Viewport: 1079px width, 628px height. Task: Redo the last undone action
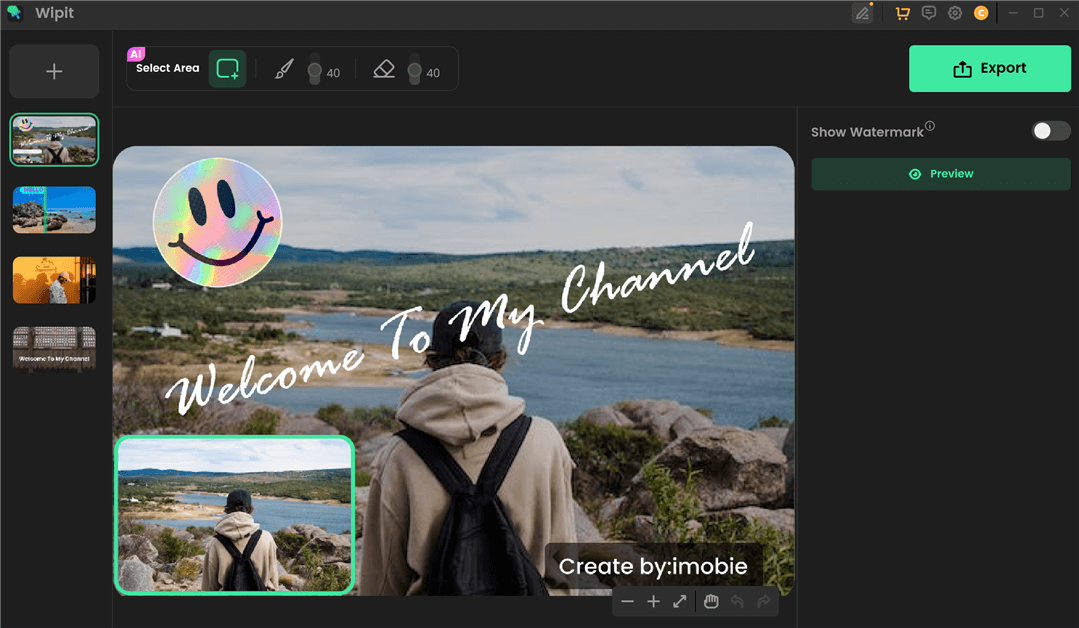(762, 601)
